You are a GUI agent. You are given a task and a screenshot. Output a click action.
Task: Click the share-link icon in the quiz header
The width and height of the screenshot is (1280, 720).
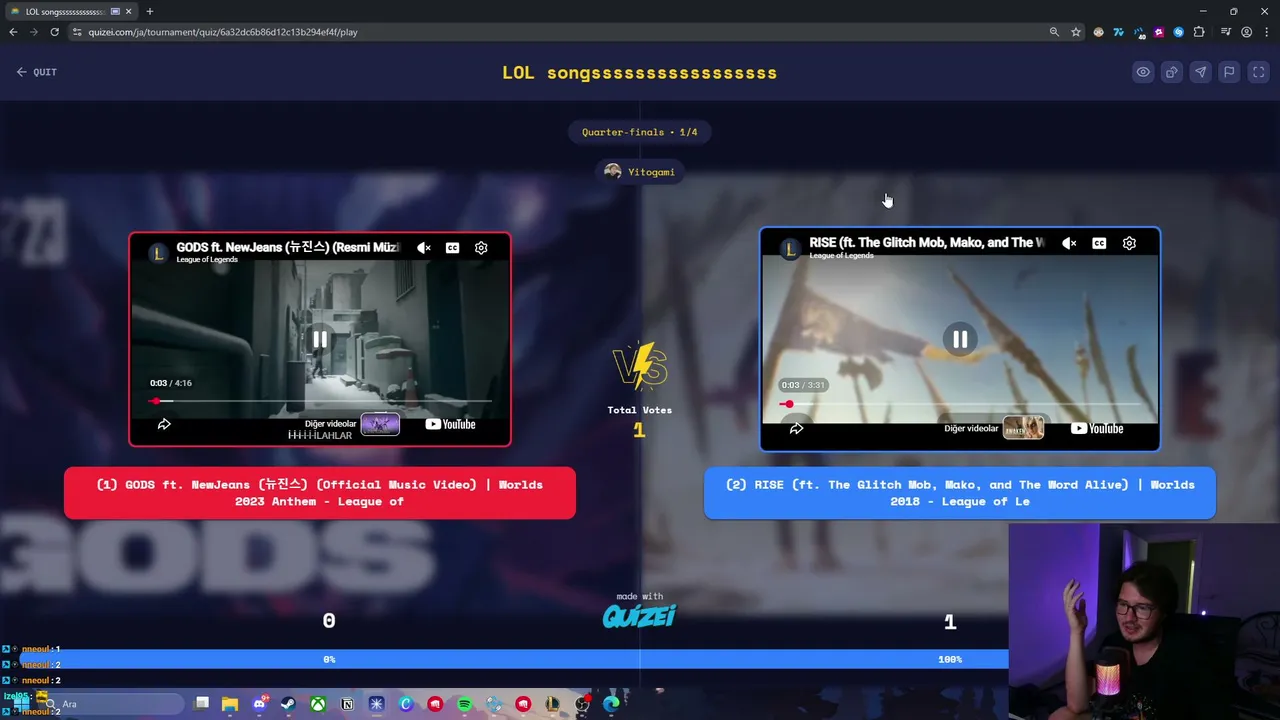coord(1172,72)
